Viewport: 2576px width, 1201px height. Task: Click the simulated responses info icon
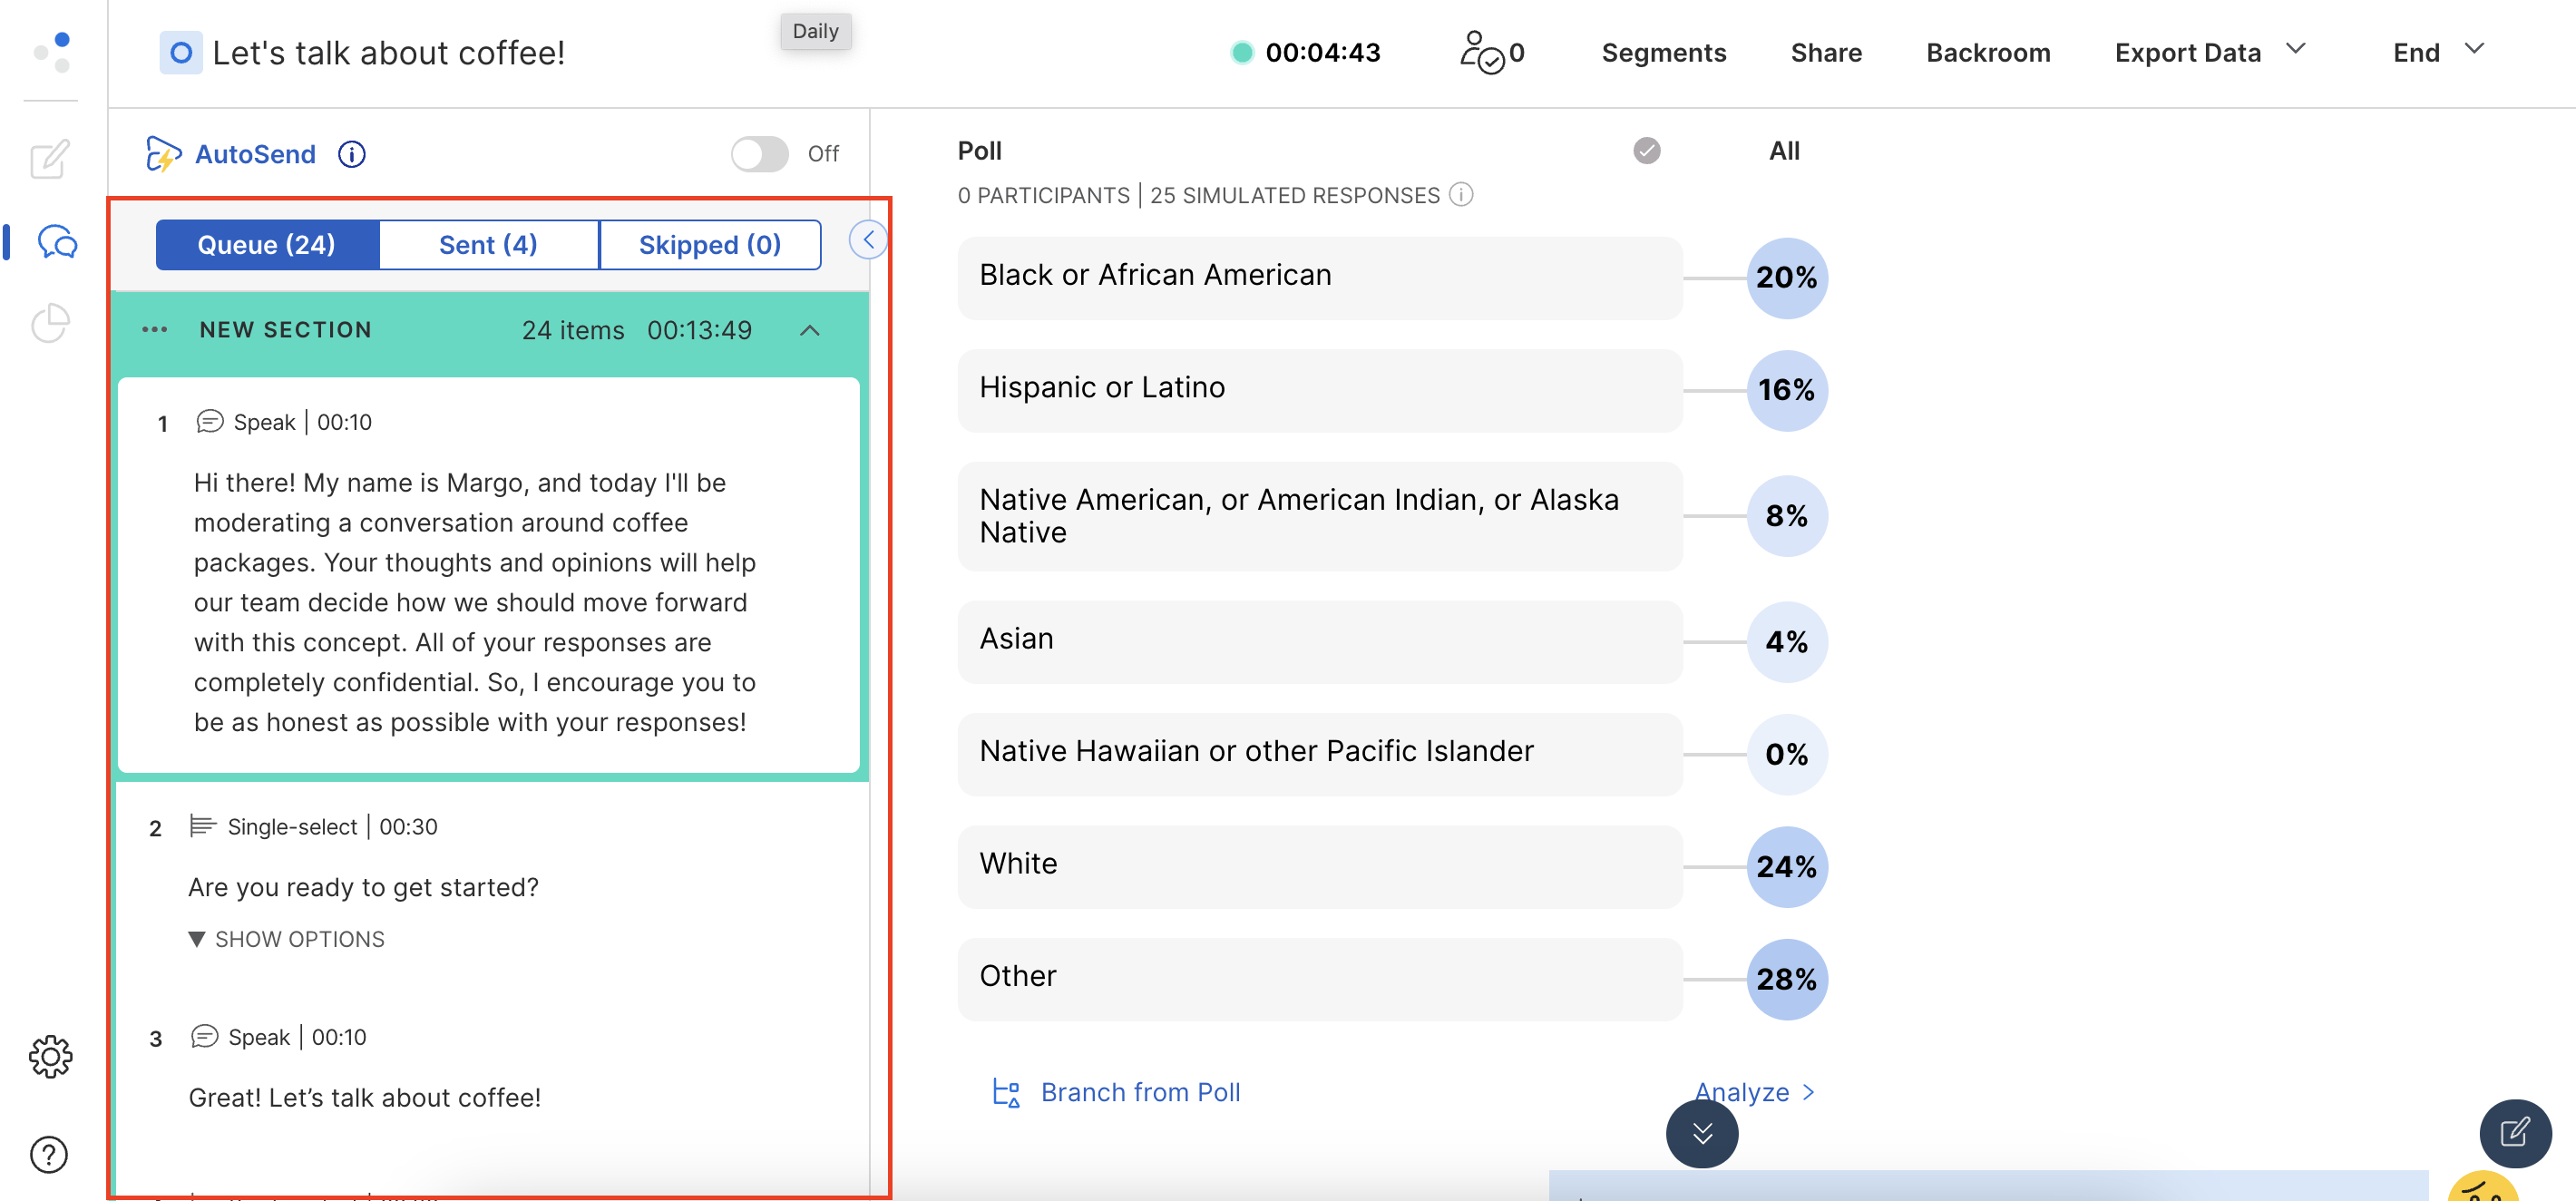pos(1461,195)
